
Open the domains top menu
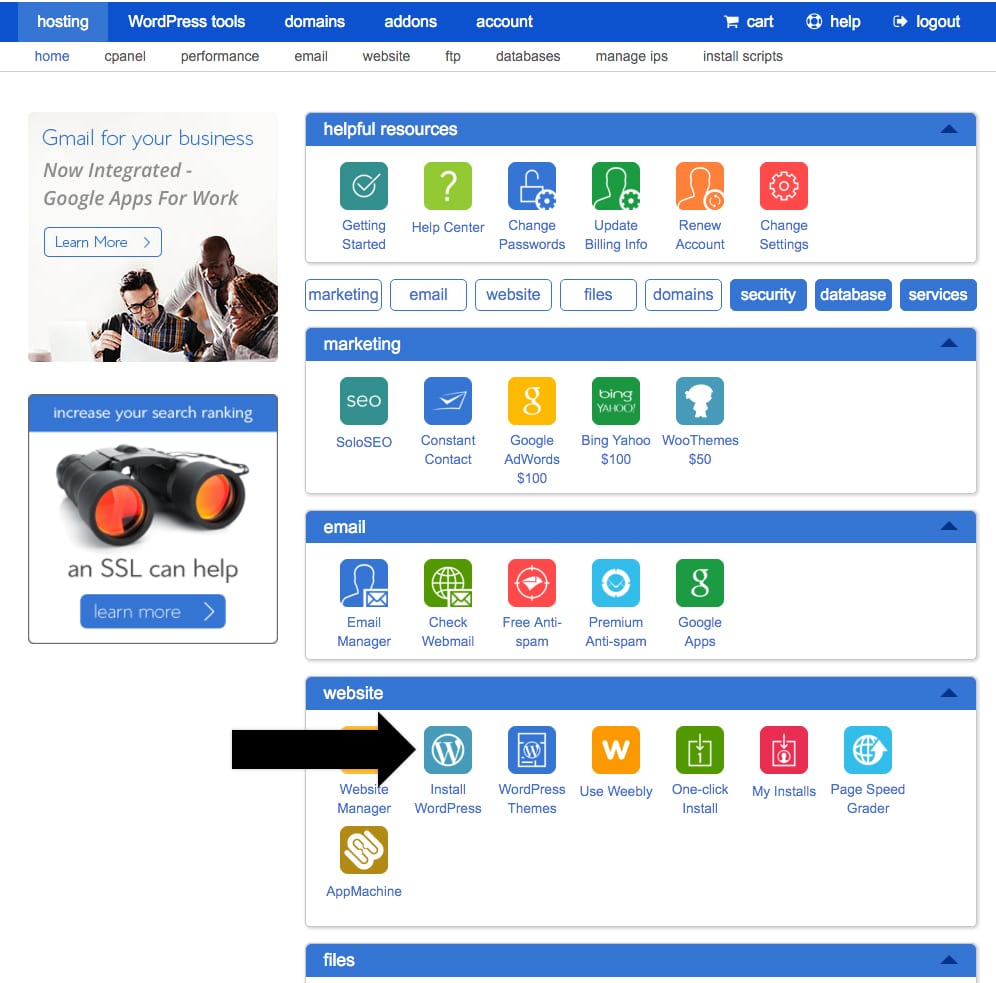pyautogui.click(x=314, y=22)
